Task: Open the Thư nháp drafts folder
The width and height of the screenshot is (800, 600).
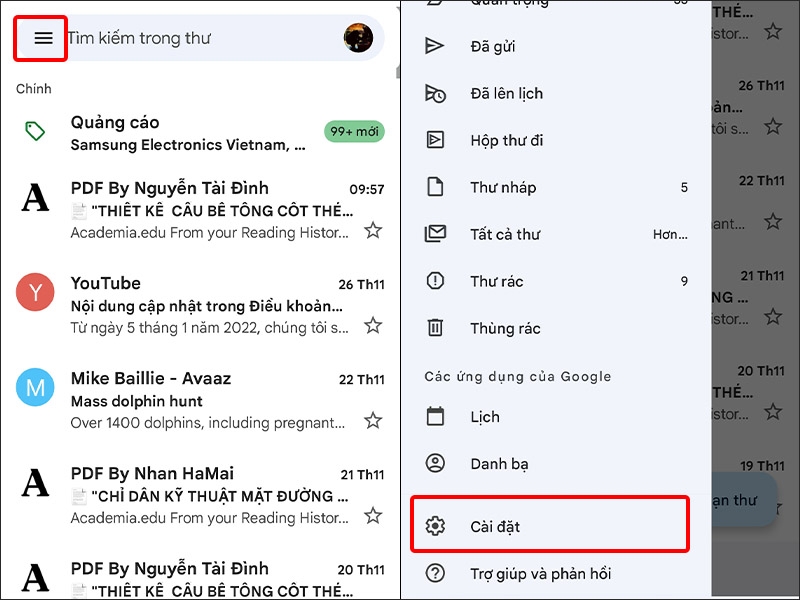Action: [x=506, y=187]
